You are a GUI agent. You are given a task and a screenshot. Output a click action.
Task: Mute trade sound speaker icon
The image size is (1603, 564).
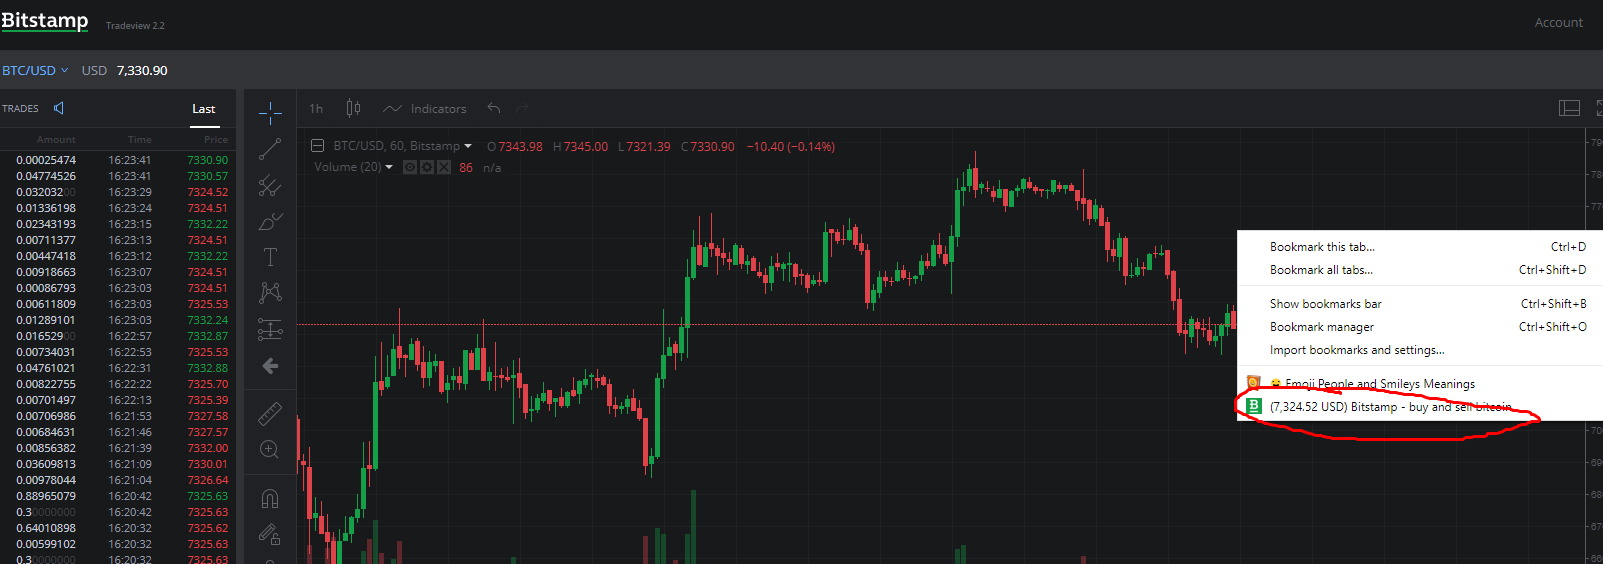point(59,108)
